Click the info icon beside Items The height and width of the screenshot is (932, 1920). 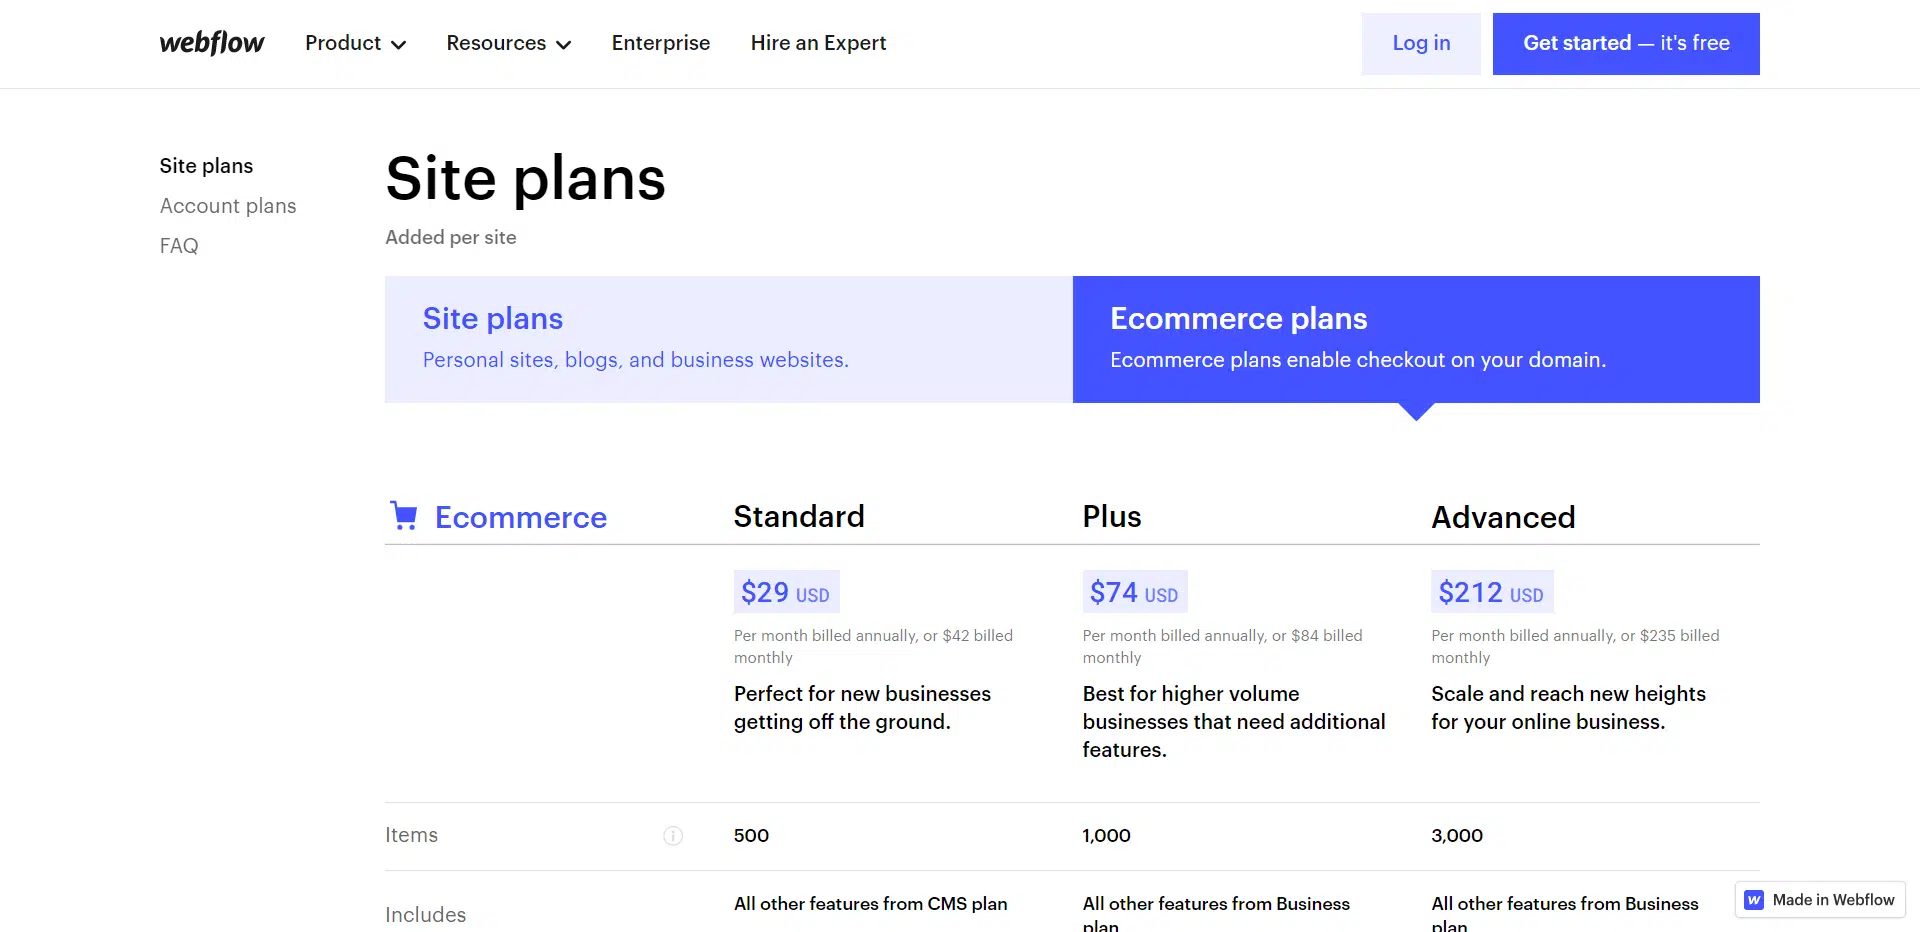pos(673,836)
